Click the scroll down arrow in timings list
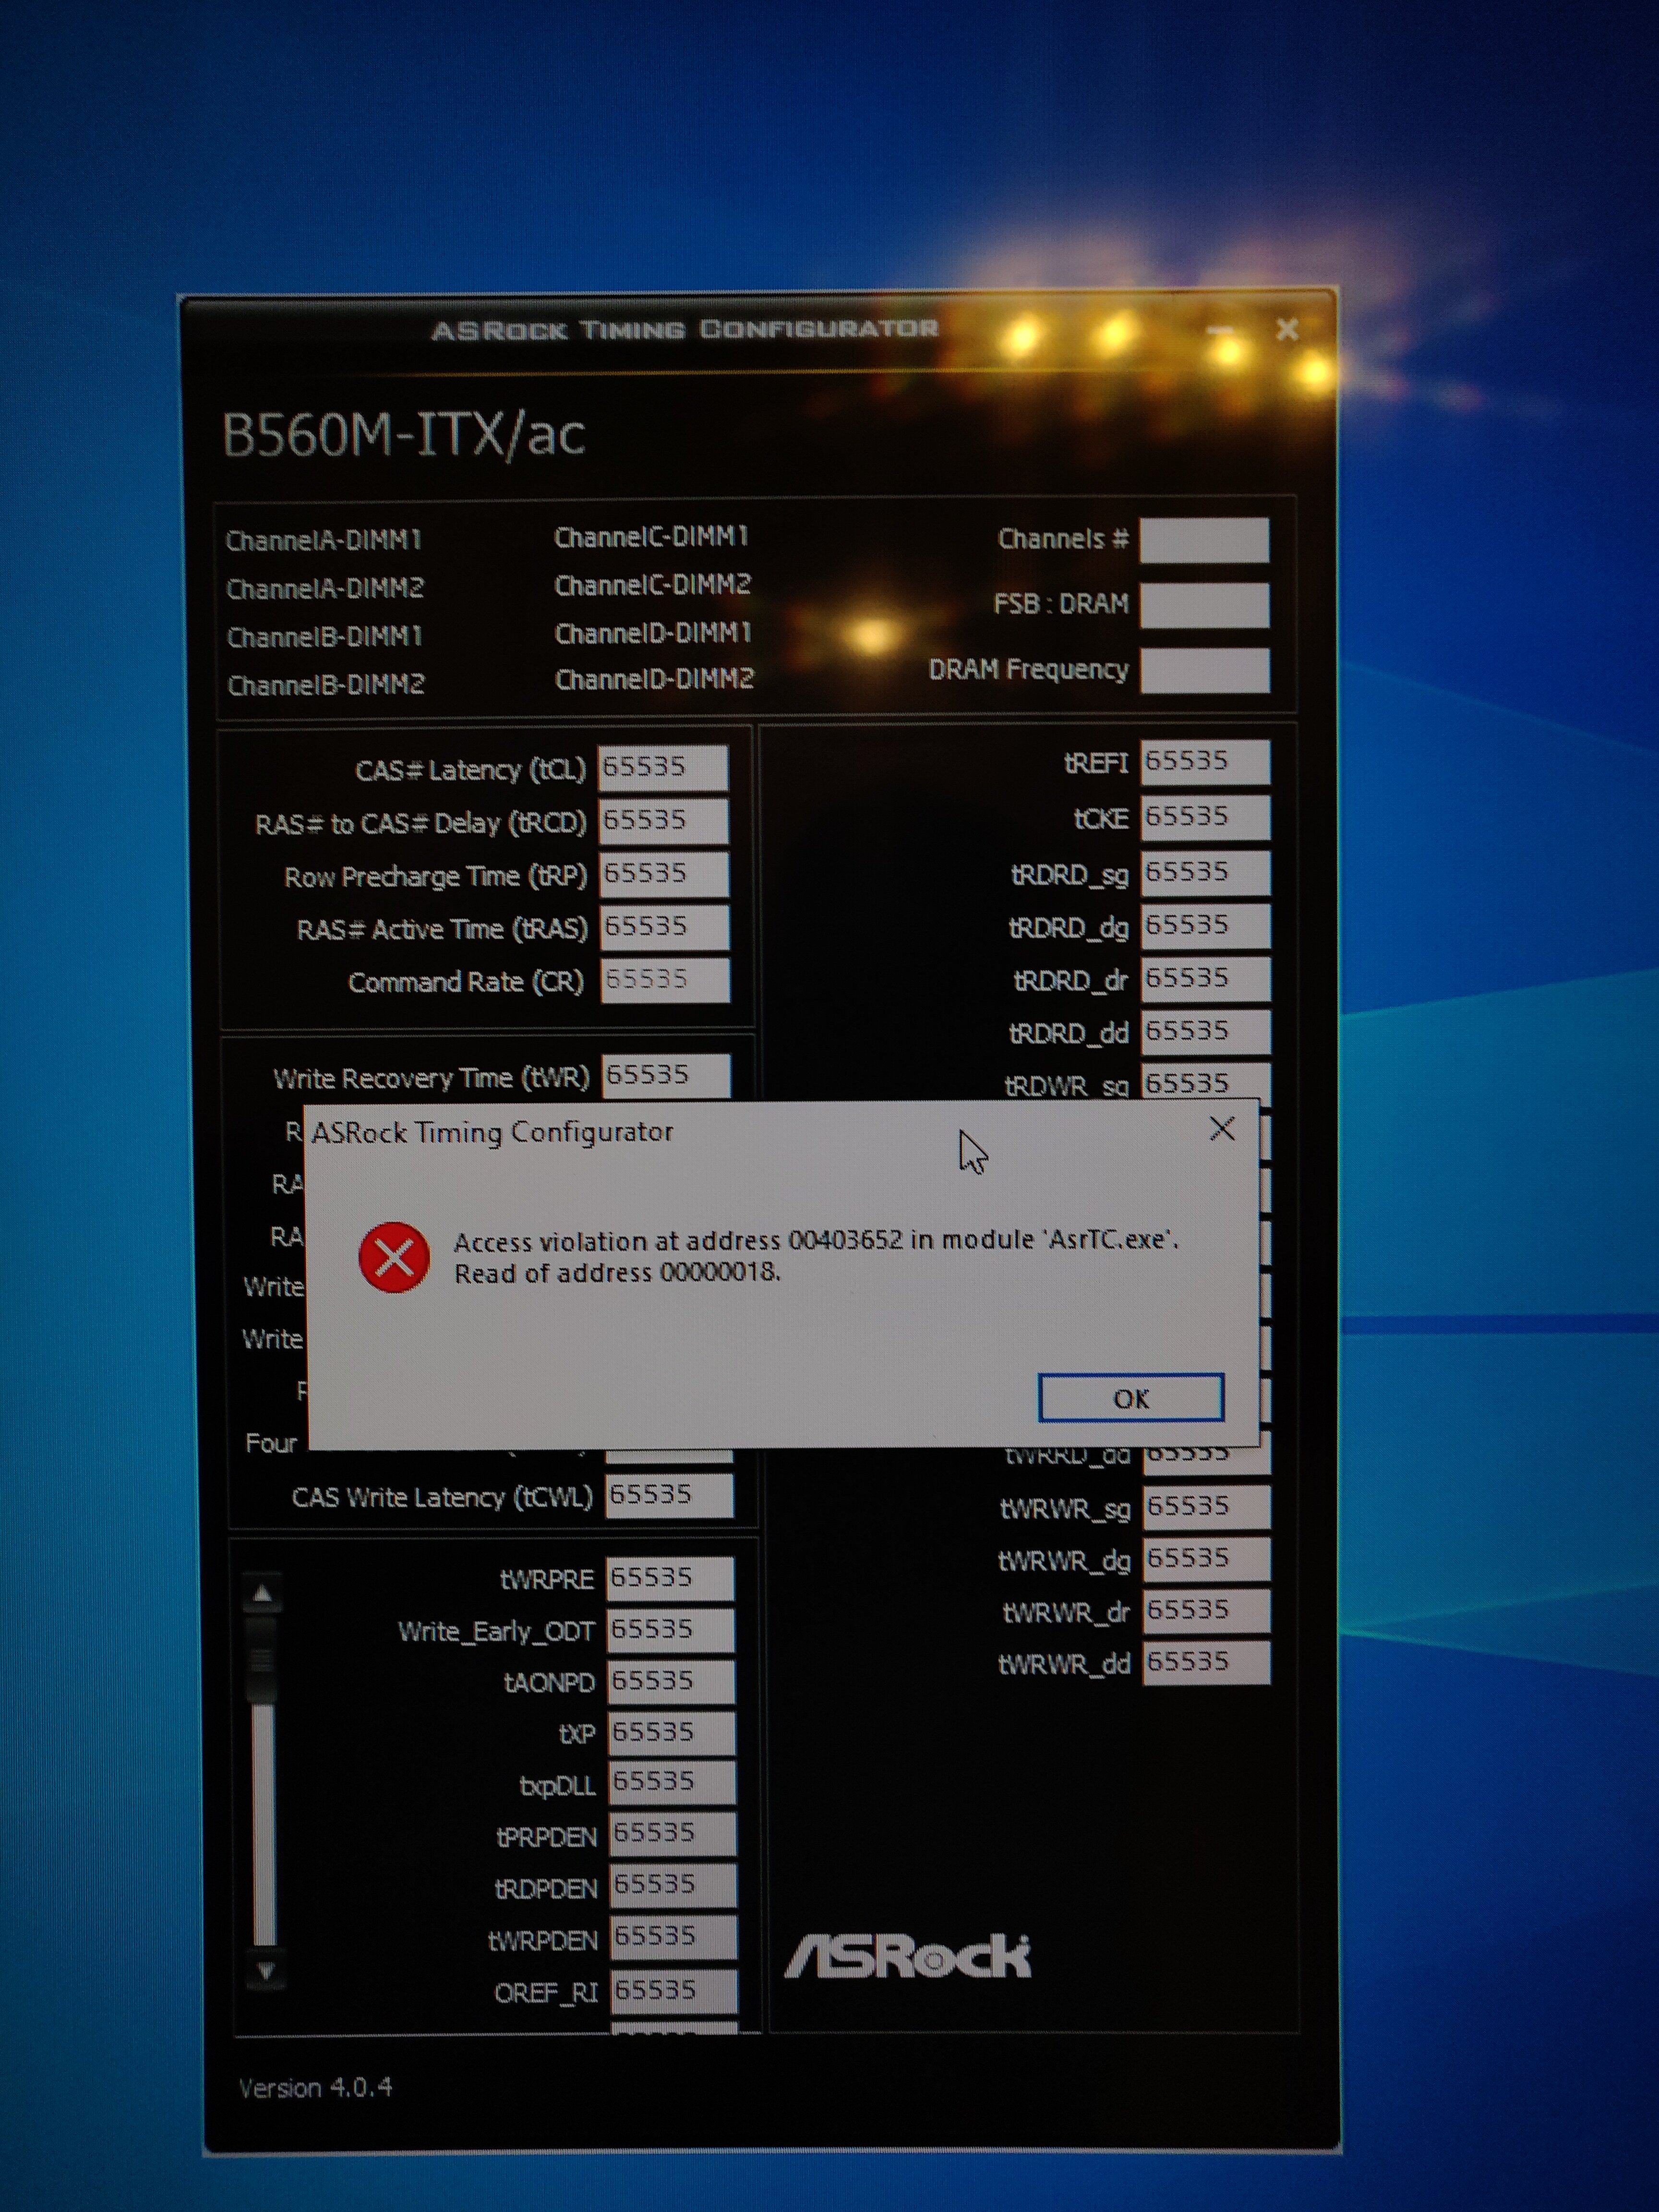The image size is (1659, 2212). point(265,1971)
